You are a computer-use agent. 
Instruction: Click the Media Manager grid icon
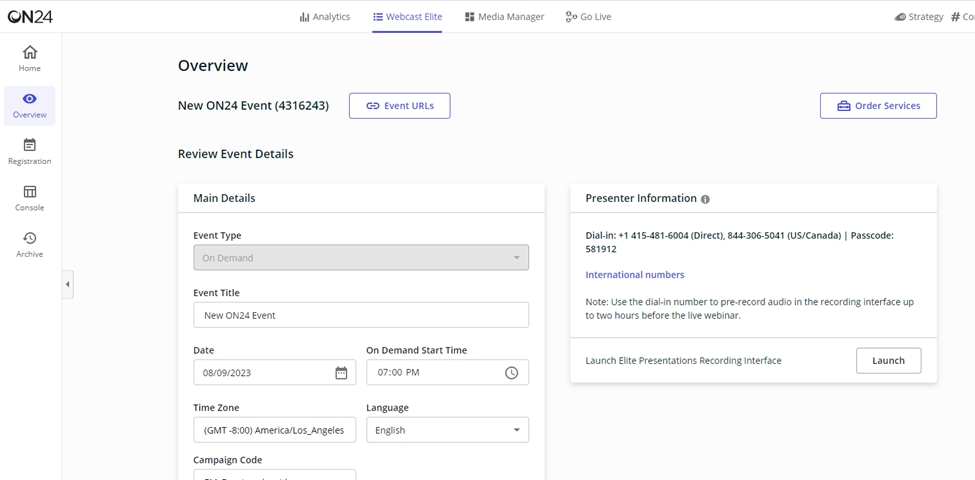coord(469,17)
